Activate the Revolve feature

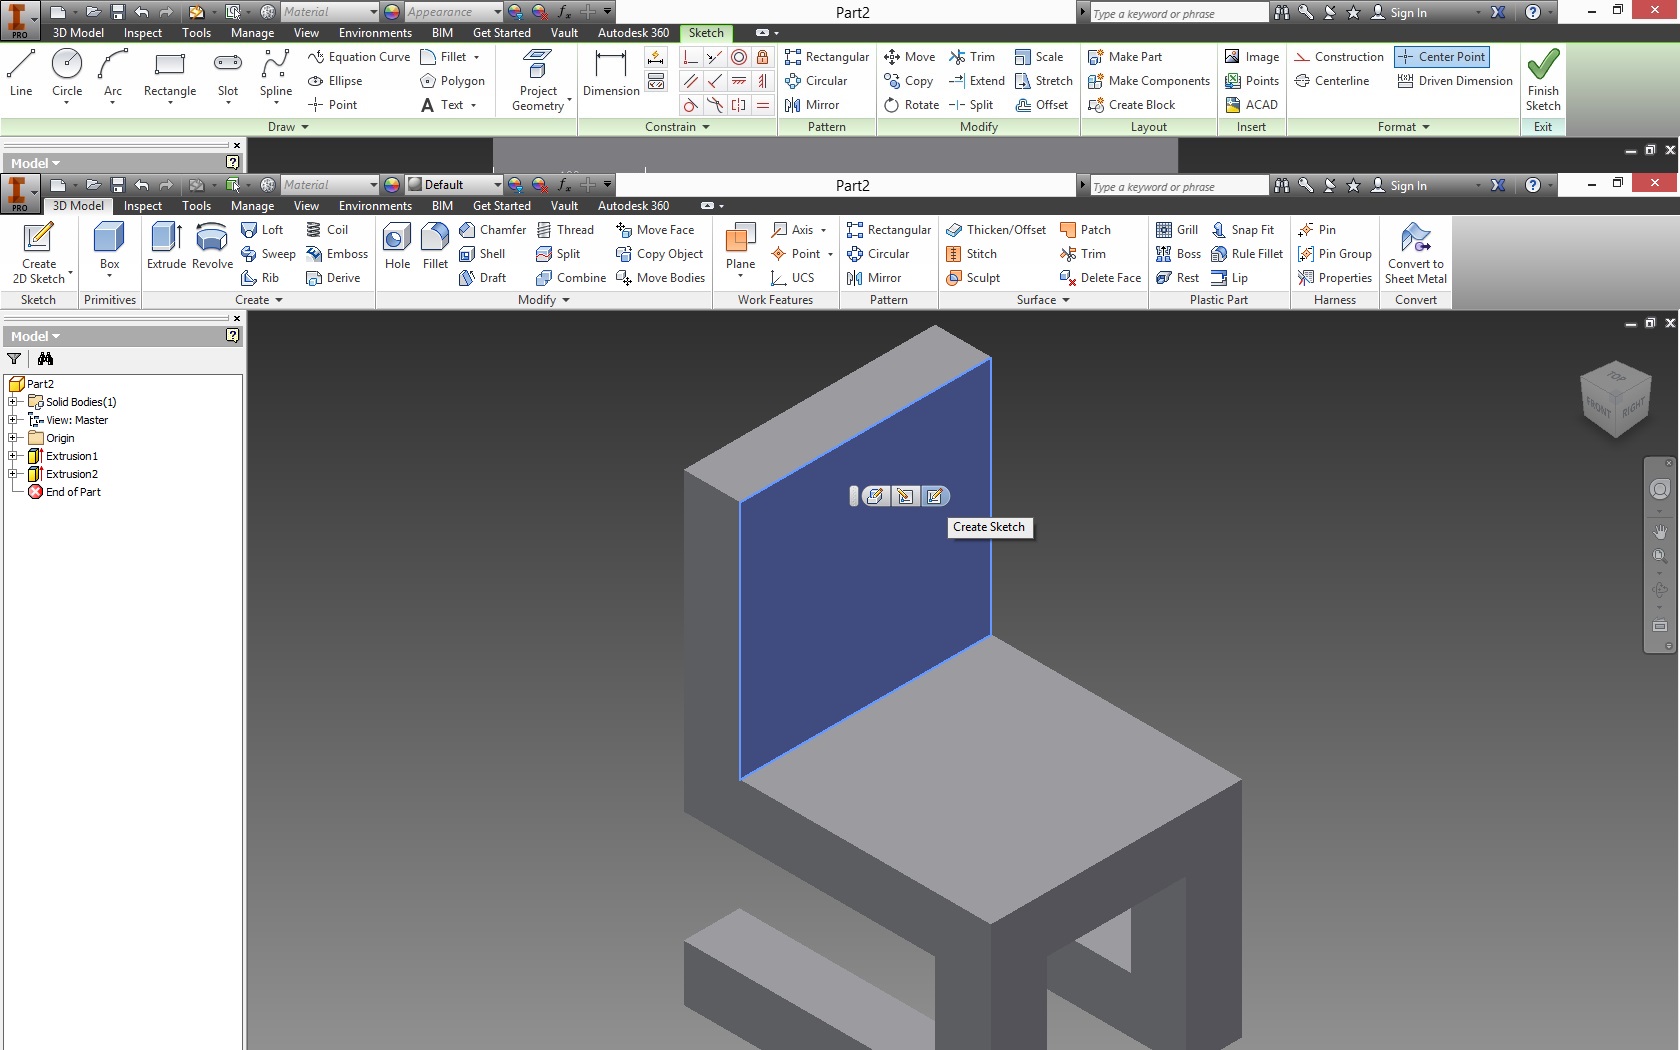[212, 246]
